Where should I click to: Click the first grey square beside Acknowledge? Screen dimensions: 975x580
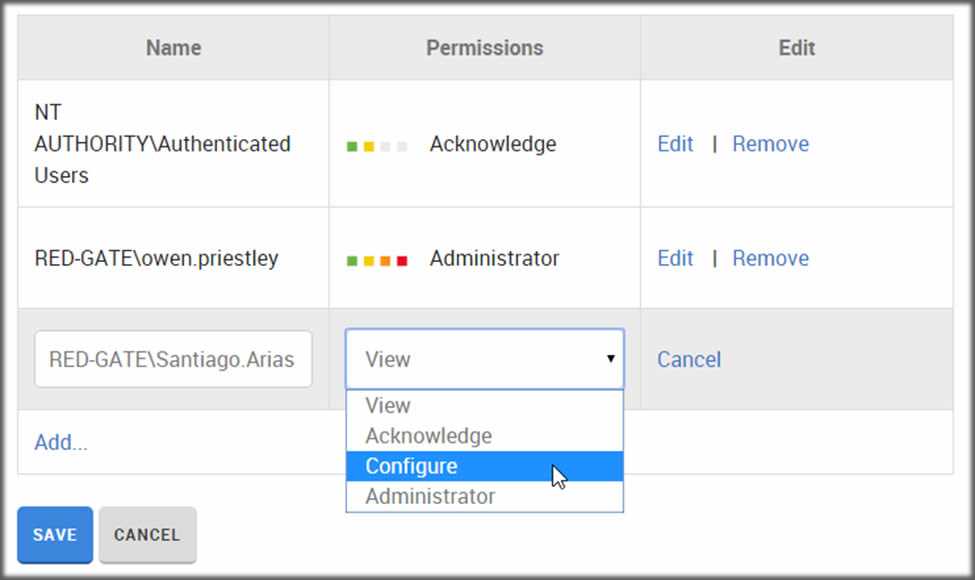pos(385,145)
